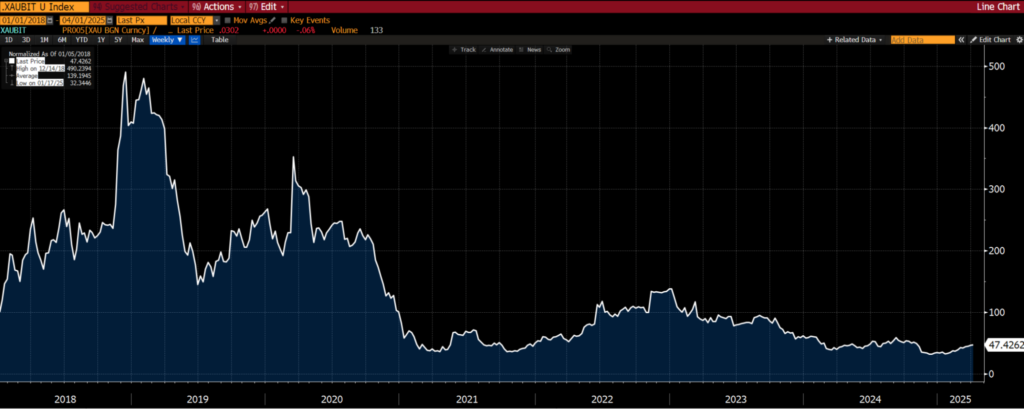Toggle the Last Price legend checkbox

[x=12, y=61]
